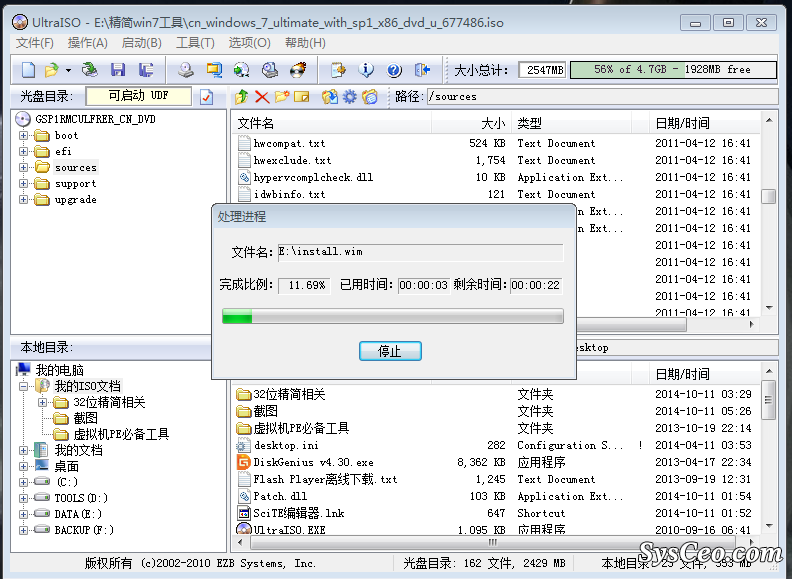This screenshot has width=792, height=579.
Task: Click the E:\install.wim filename field
Action: tap(420, 252)
